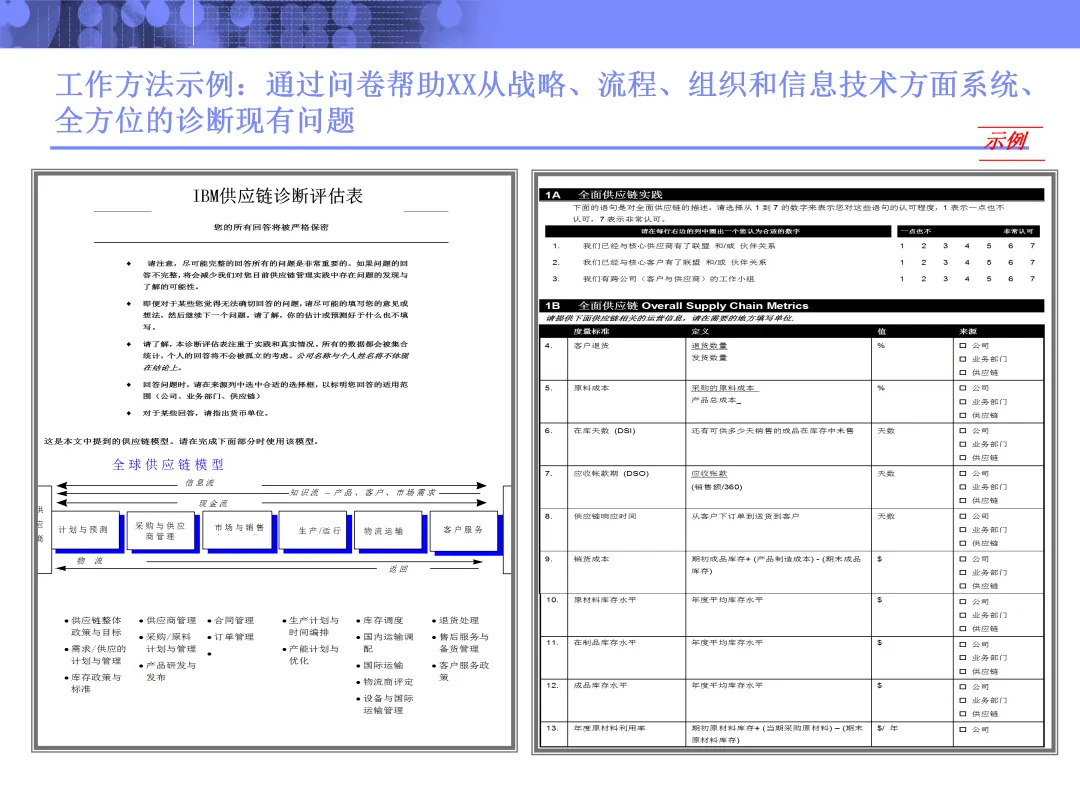This screenshot has width=1080, height=810.
Task: Select the 客户服务 box in the model
Action: tap(463, 530)
